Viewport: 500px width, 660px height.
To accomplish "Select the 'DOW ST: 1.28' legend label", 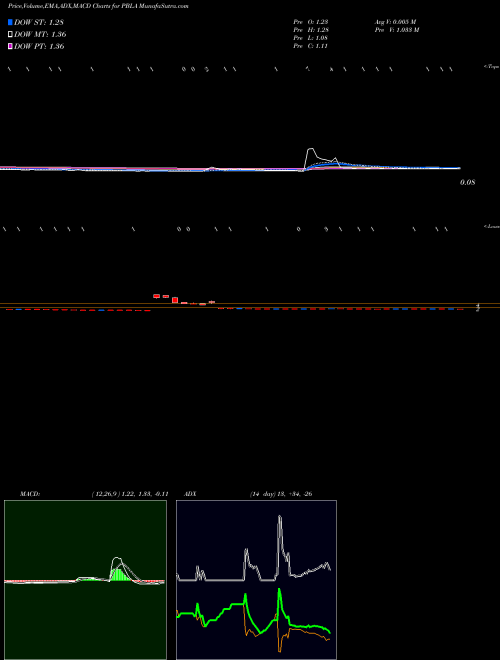I will [39, 22].
